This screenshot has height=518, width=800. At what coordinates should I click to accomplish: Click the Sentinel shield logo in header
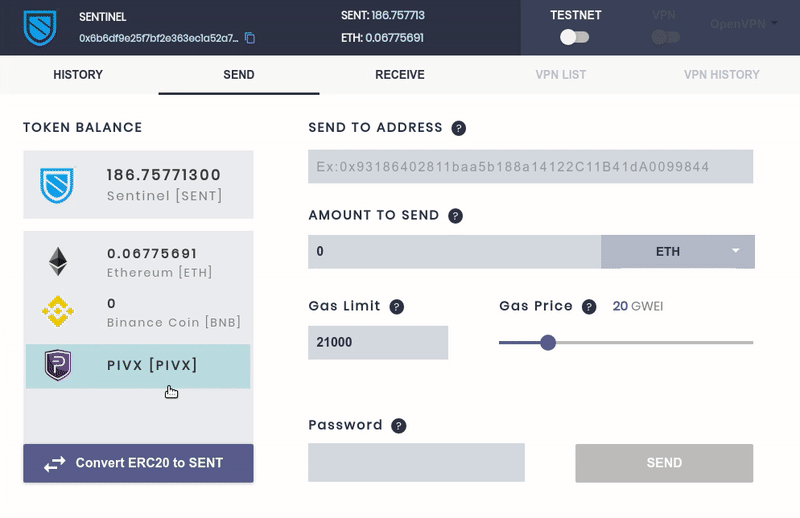[40, 28]
